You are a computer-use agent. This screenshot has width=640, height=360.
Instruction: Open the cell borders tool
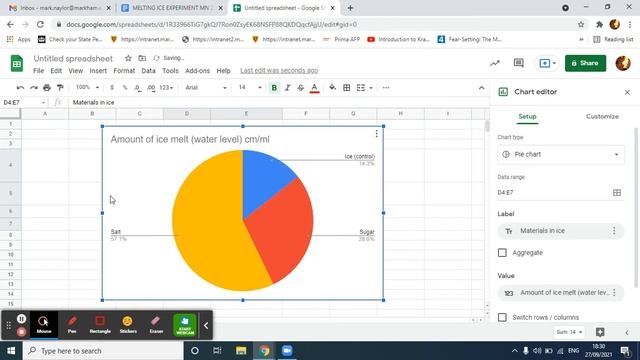click(347, 88)
